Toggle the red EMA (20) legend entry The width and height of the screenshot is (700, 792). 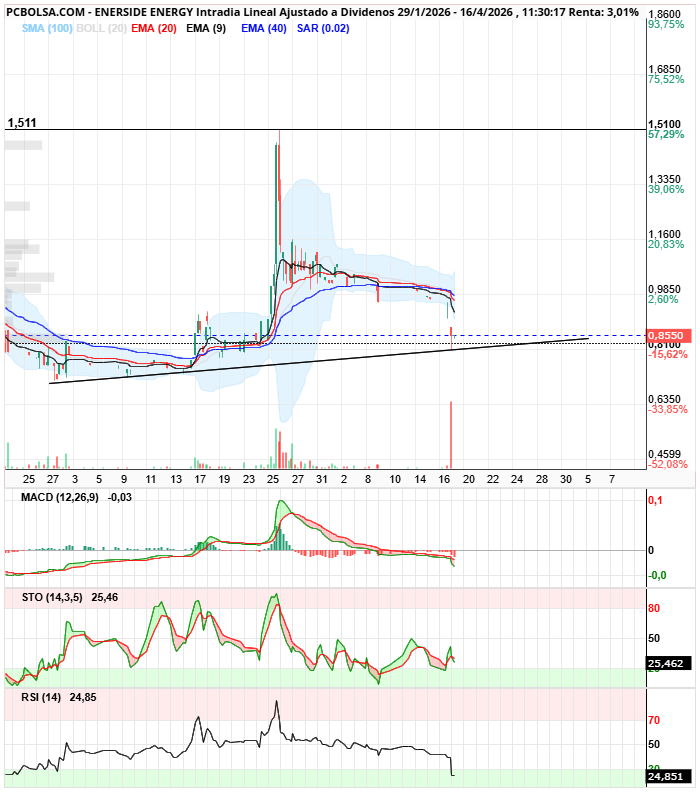(x=154, y=28)
